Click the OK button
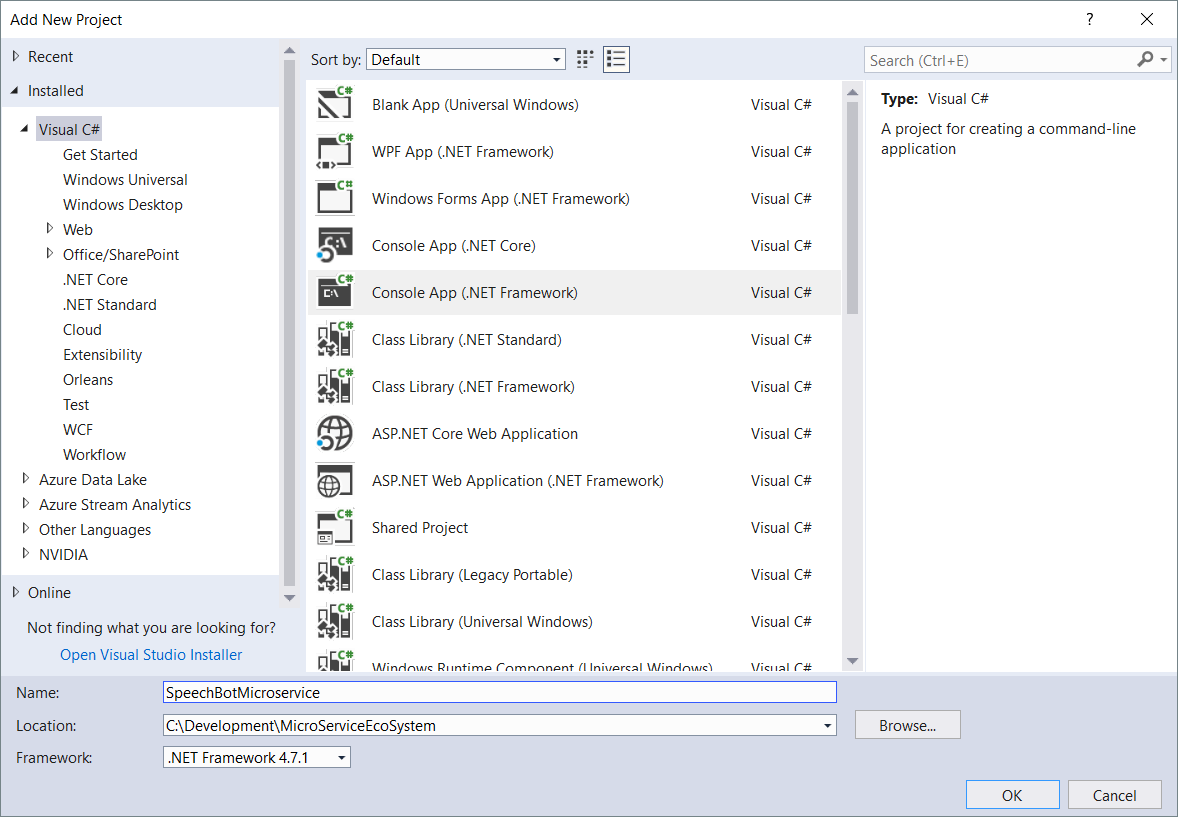Screen dimensions: 1178x817 (1012, 795)
